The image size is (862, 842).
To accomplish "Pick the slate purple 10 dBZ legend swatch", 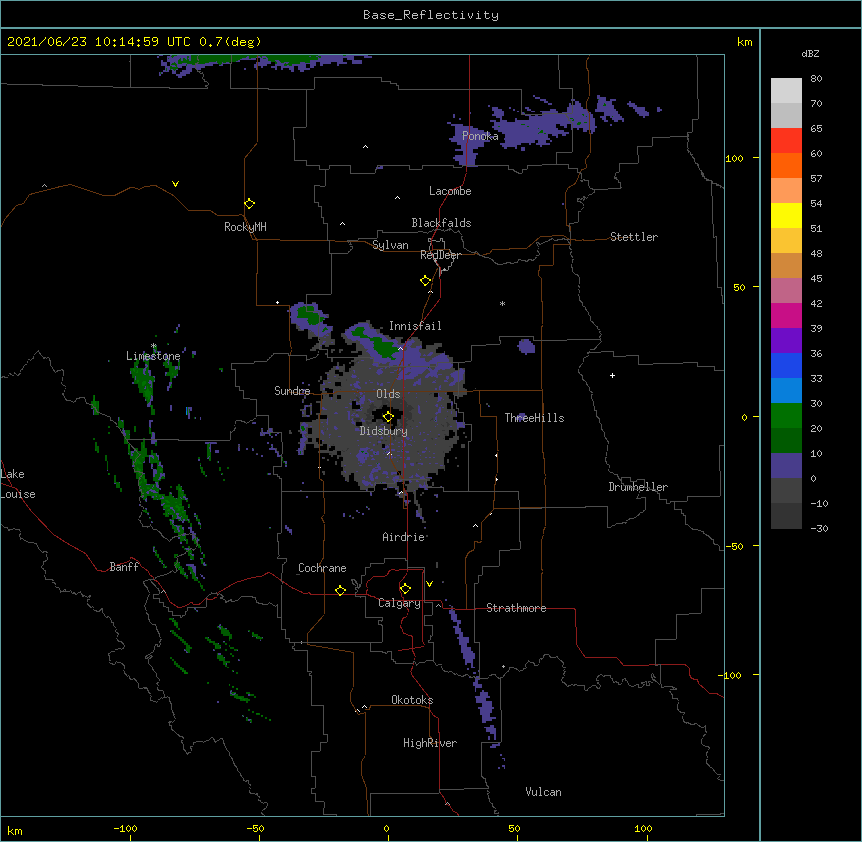I will click(x=786, y=466).
